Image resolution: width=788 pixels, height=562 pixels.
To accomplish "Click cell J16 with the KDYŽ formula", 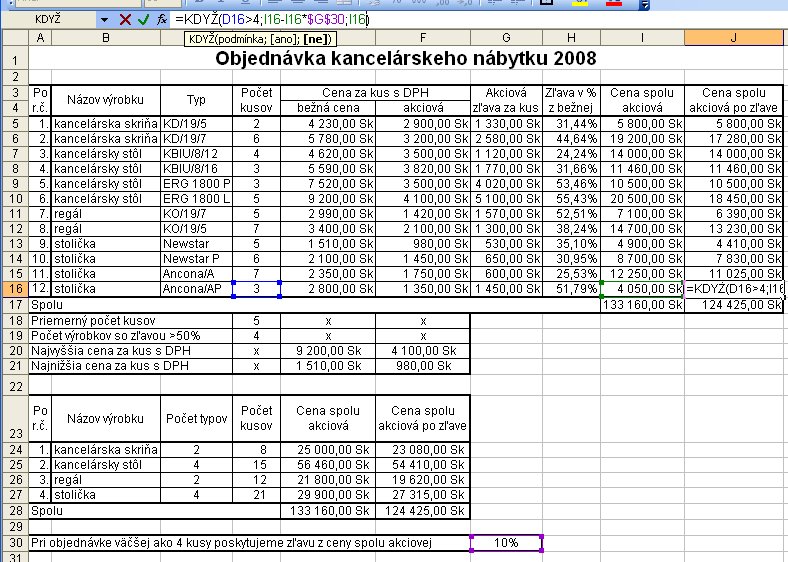I will [734, 289].
